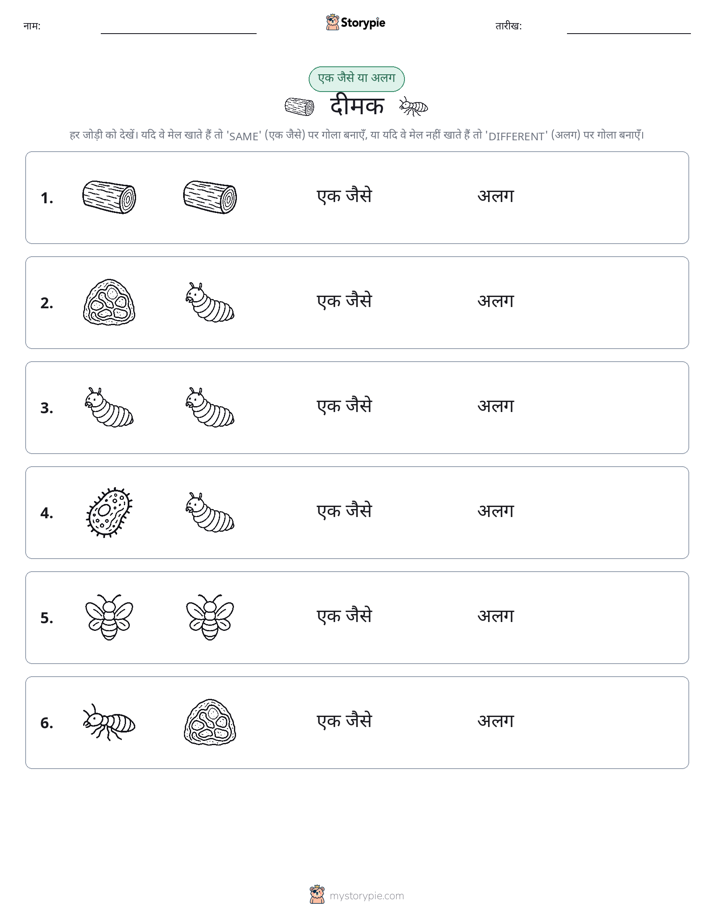Click the first bee picture in row 5
The width and height of the screenshot is (714, 924).
pyautogui.click(x=109, y=617)
